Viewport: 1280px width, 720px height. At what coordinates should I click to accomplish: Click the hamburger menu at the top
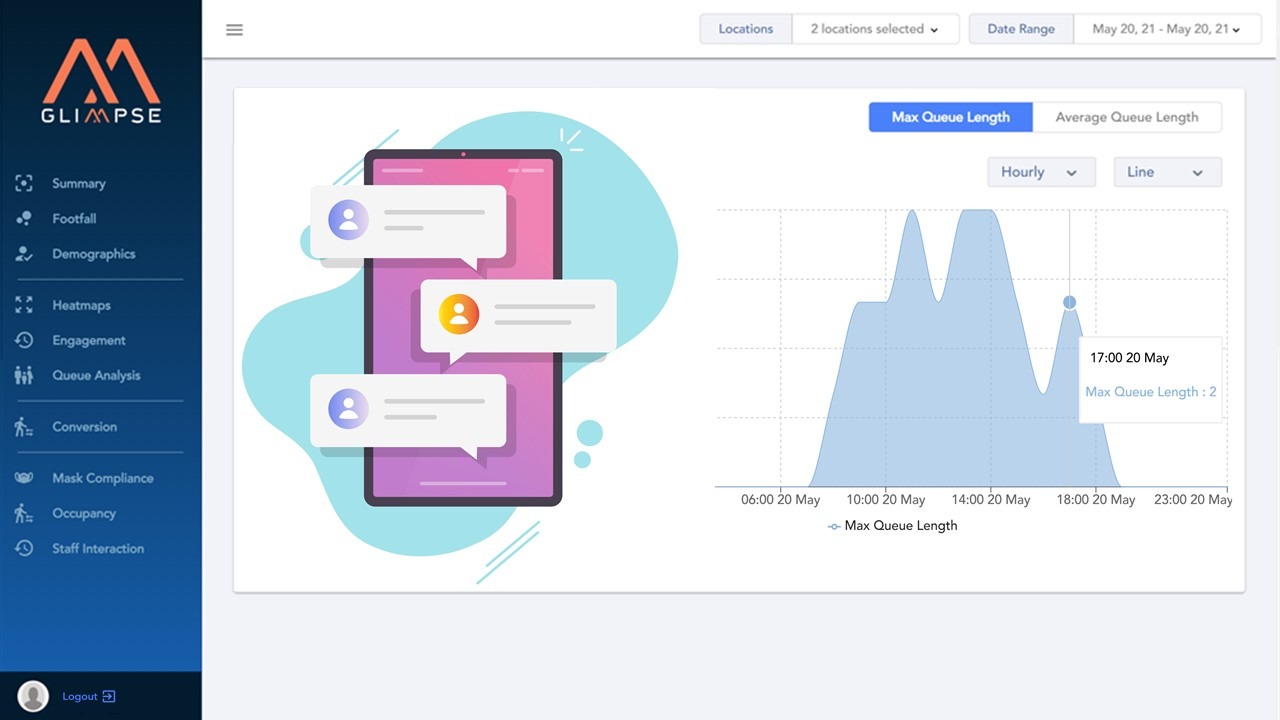coord(234,29)
